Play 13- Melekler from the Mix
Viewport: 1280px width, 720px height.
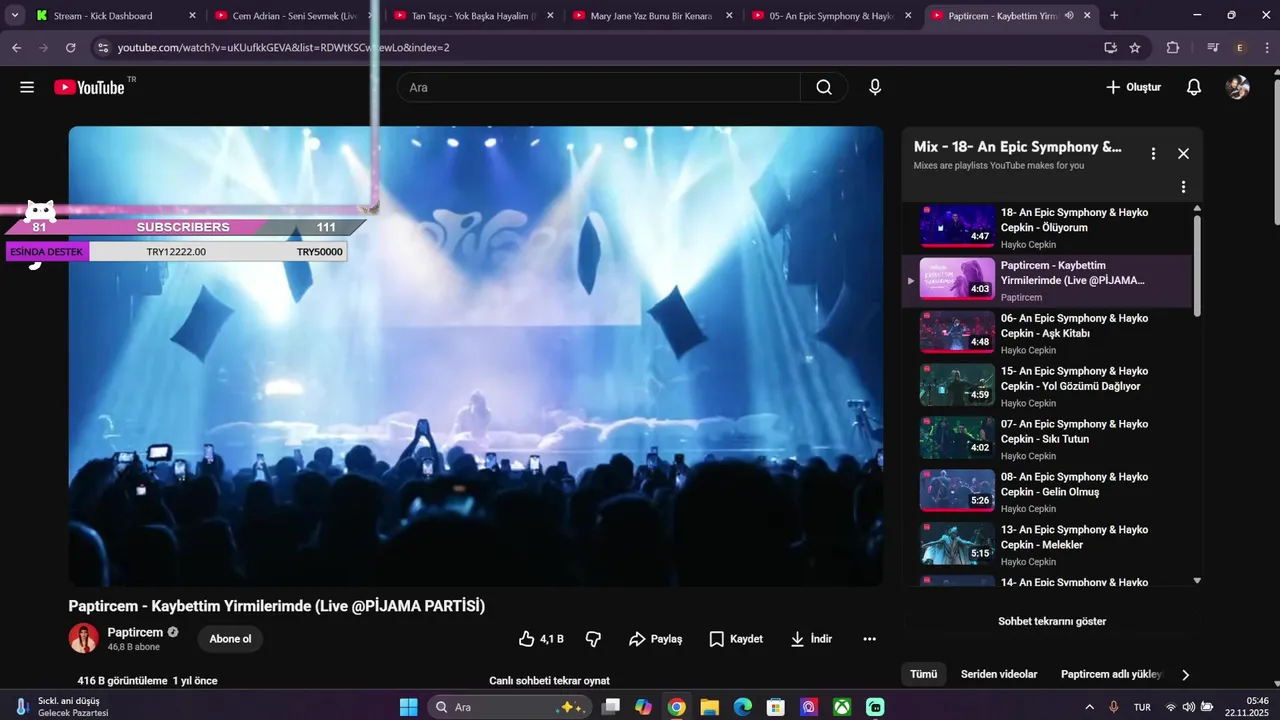1049,545
